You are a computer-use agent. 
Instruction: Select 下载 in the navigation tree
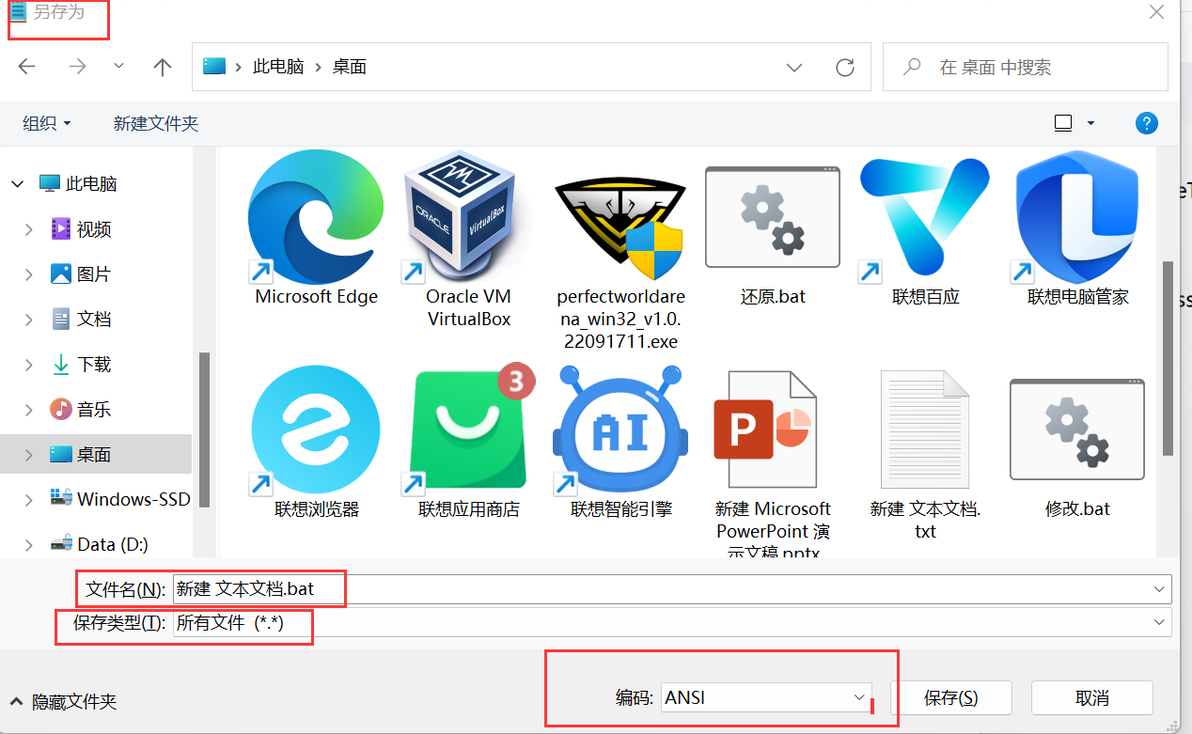[x=81, y=365]
